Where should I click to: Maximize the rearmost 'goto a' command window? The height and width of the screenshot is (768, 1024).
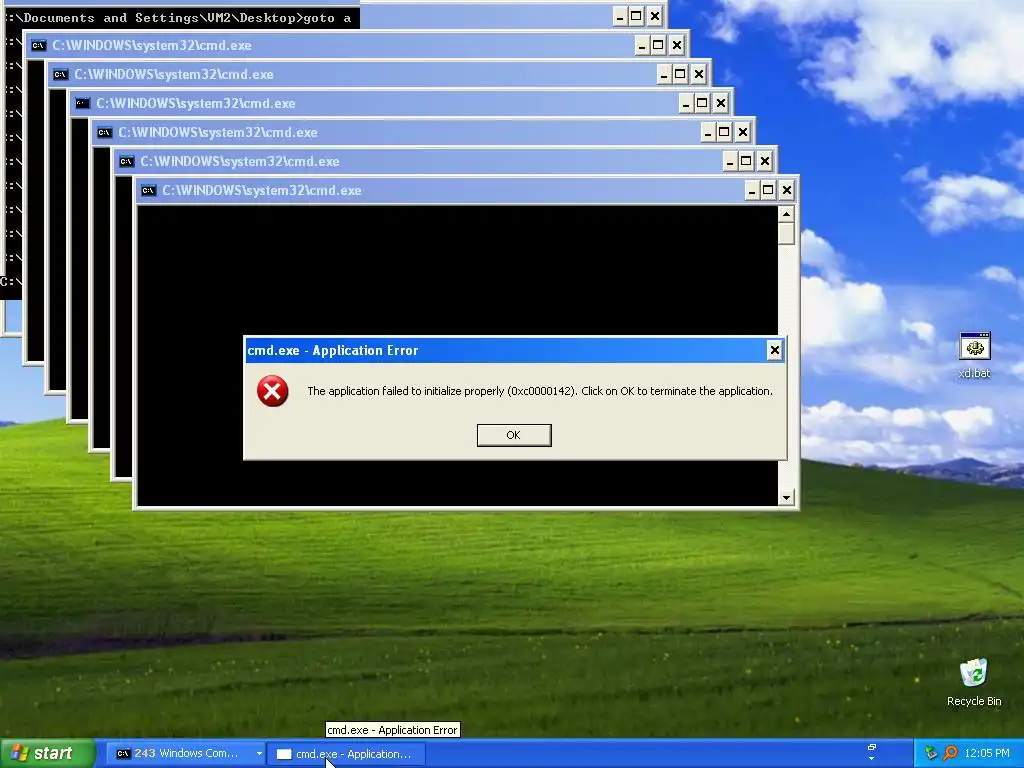(x=637, y=16)
